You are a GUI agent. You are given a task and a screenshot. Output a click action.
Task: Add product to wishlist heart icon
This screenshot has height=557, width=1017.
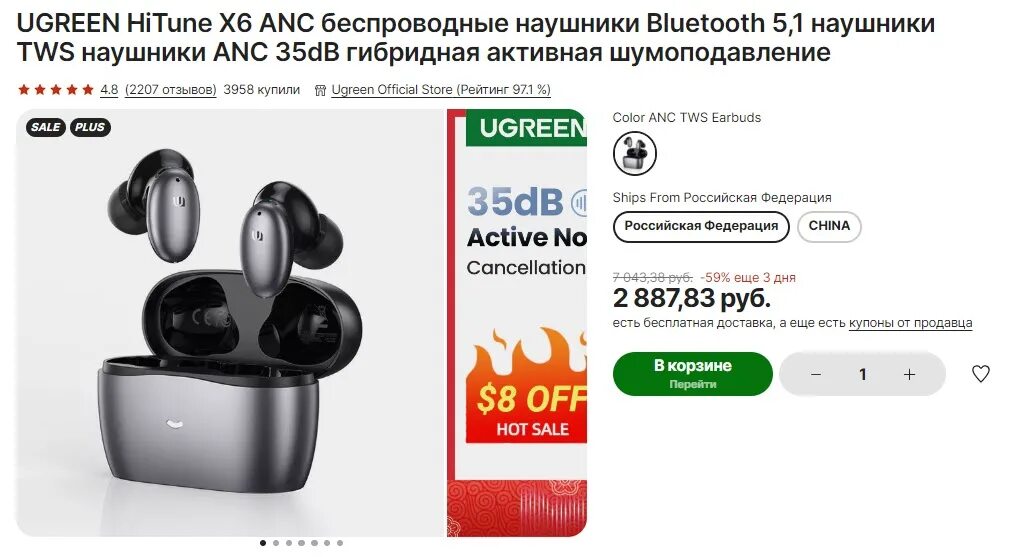click(980, 374)
